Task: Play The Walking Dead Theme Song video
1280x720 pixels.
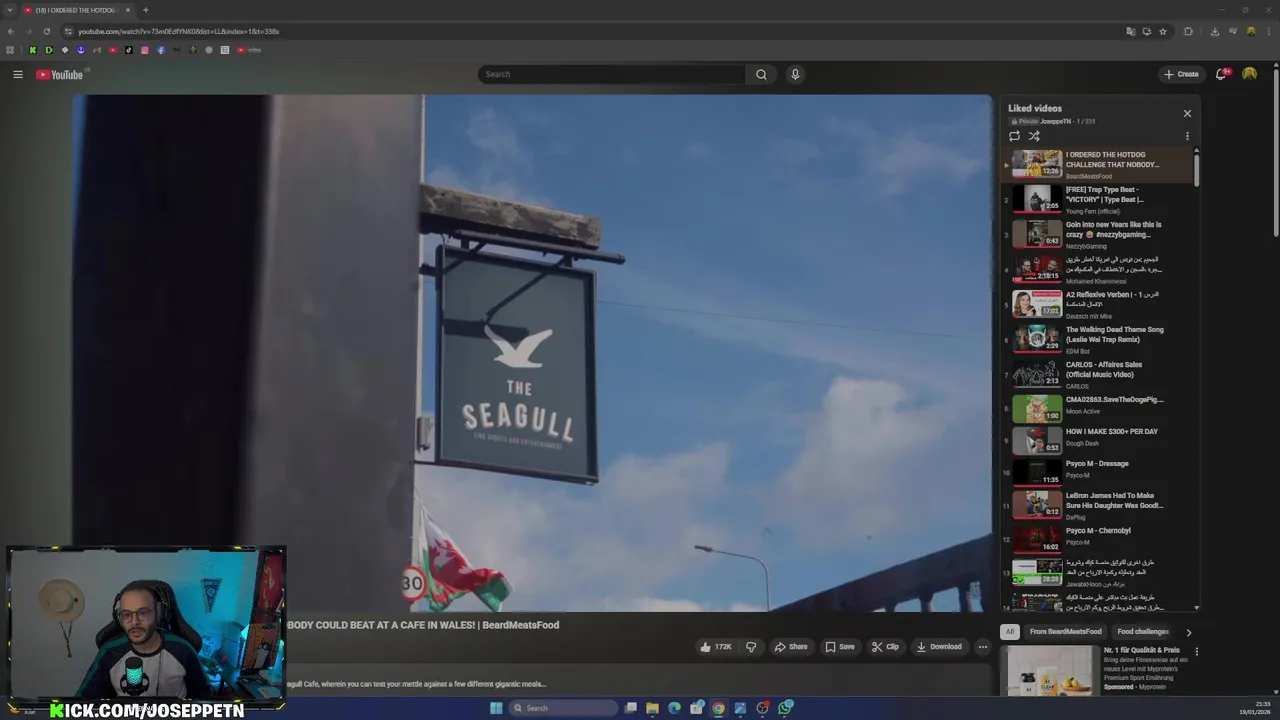Action: [x=1099, y=339]
